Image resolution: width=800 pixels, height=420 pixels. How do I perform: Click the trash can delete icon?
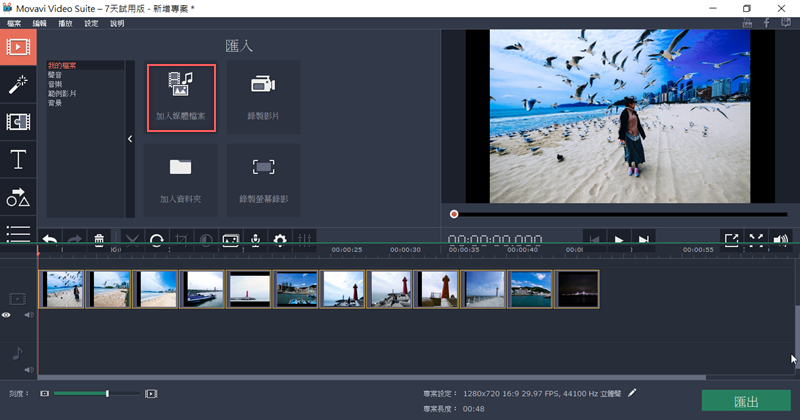pos(99,240)
